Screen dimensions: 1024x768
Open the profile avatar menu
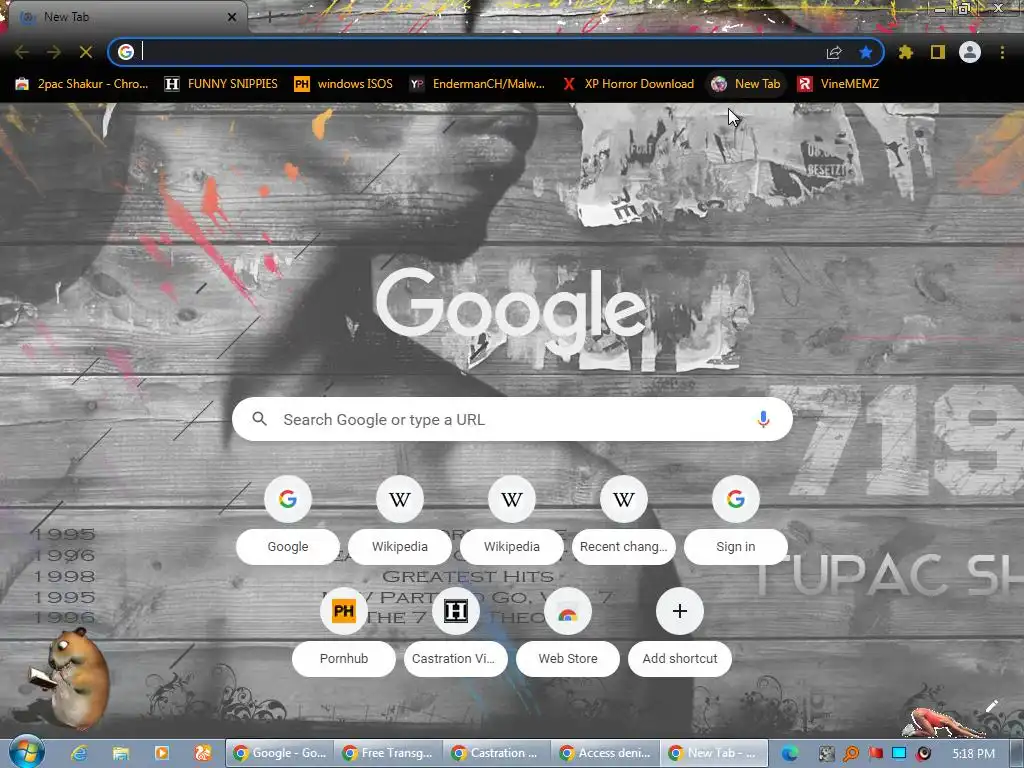point(970,52)
